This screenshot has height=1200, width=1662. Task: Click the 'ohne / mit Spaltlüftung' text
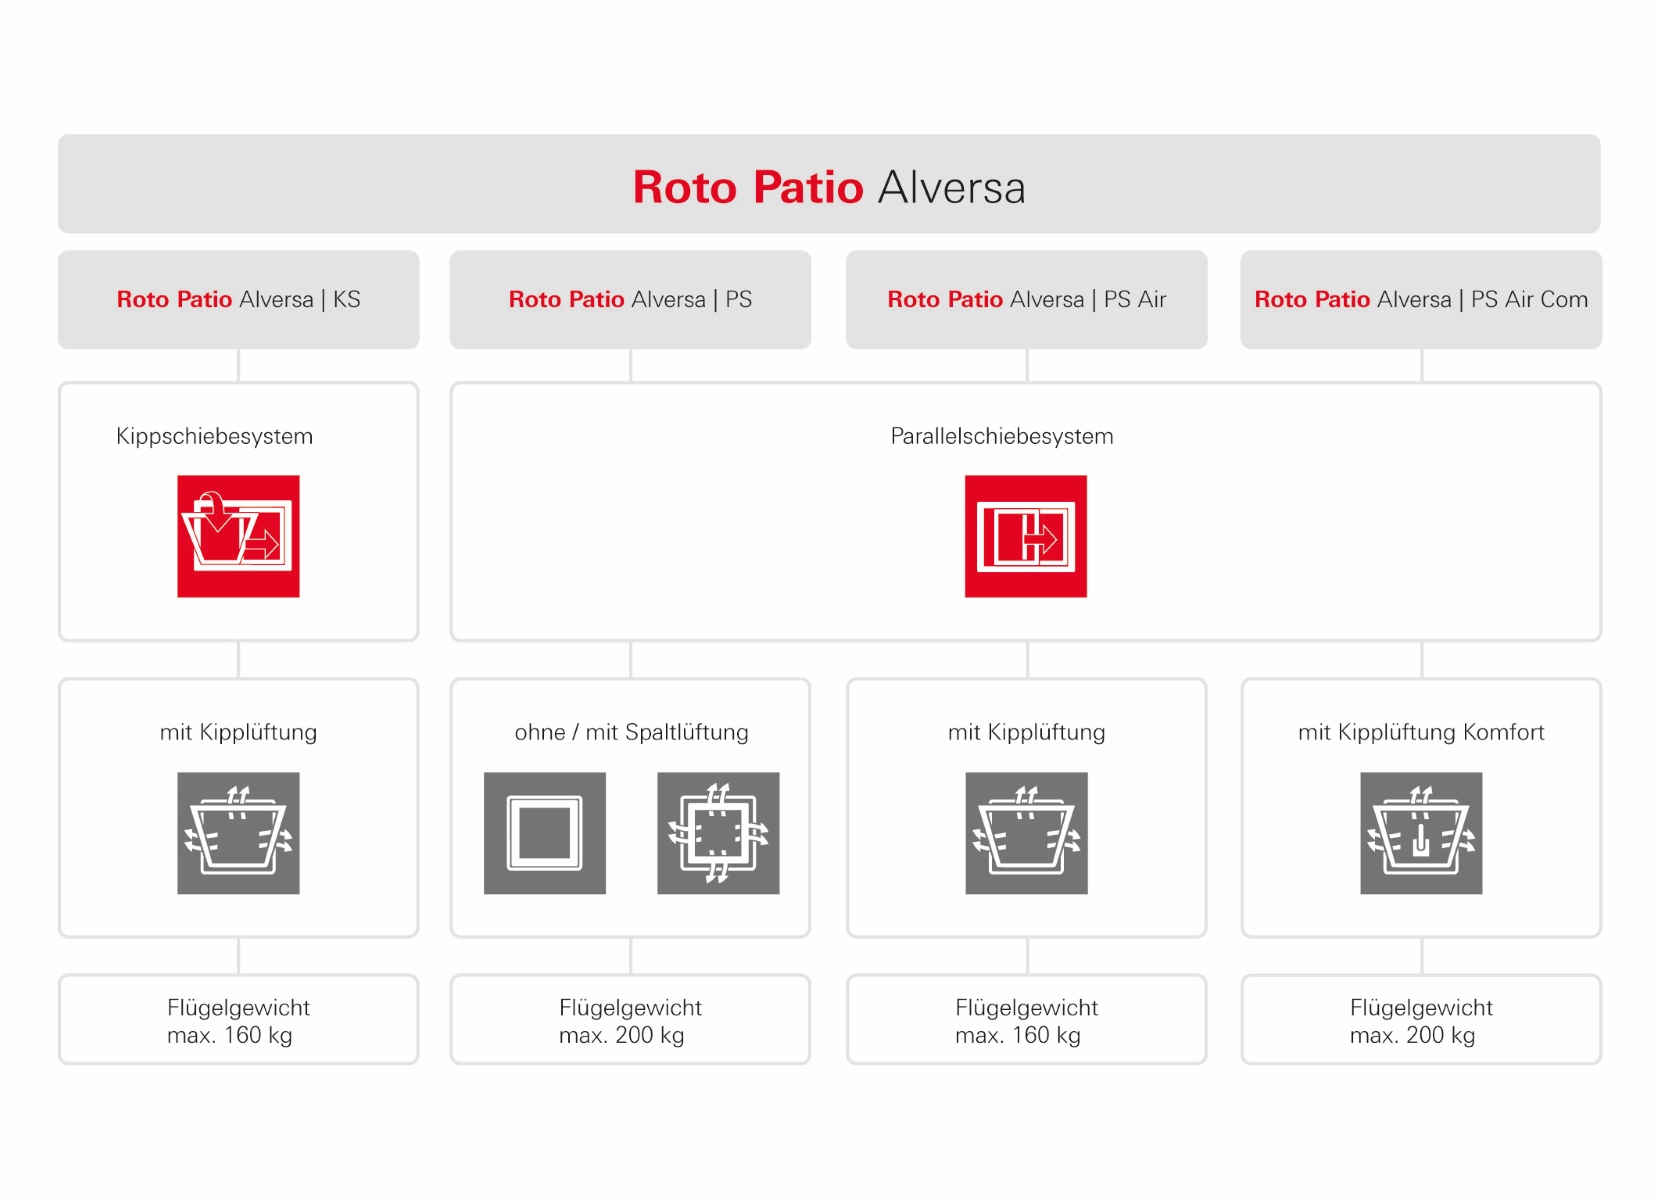click(x=631, y=732)
